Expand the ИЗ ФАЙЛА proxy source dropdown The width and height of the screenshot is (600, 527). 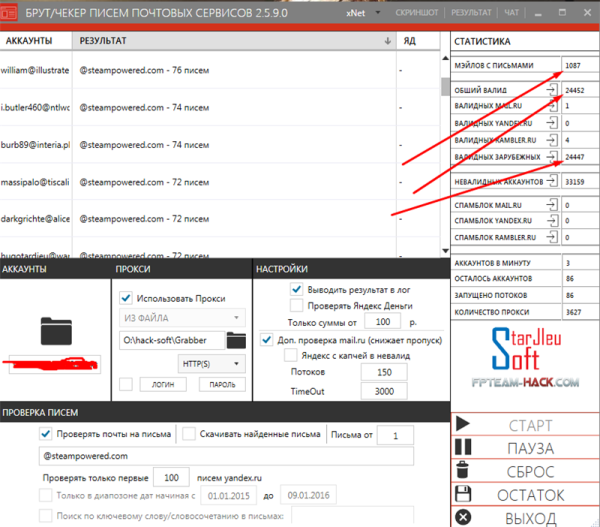[236, 318]
